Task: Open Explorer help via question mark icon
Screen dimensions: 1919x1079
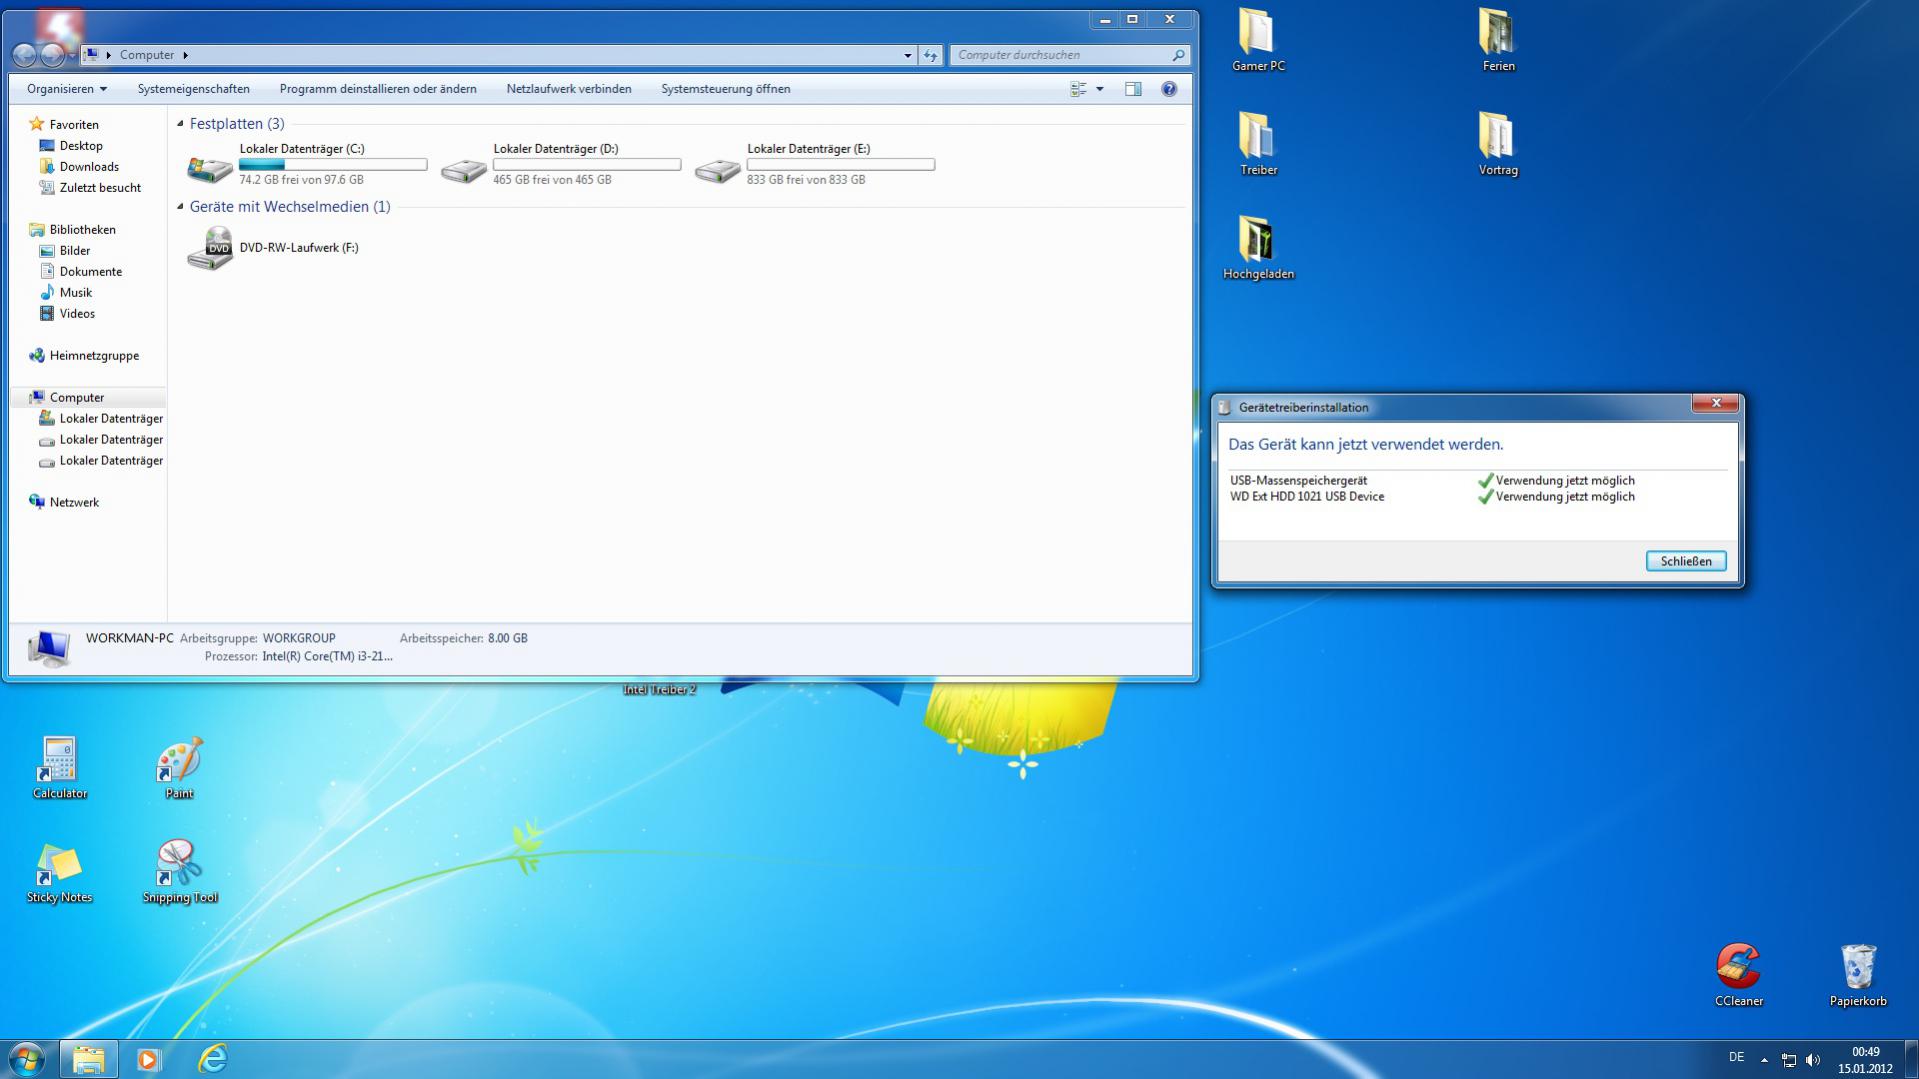Action: (x=1169, y=89)
